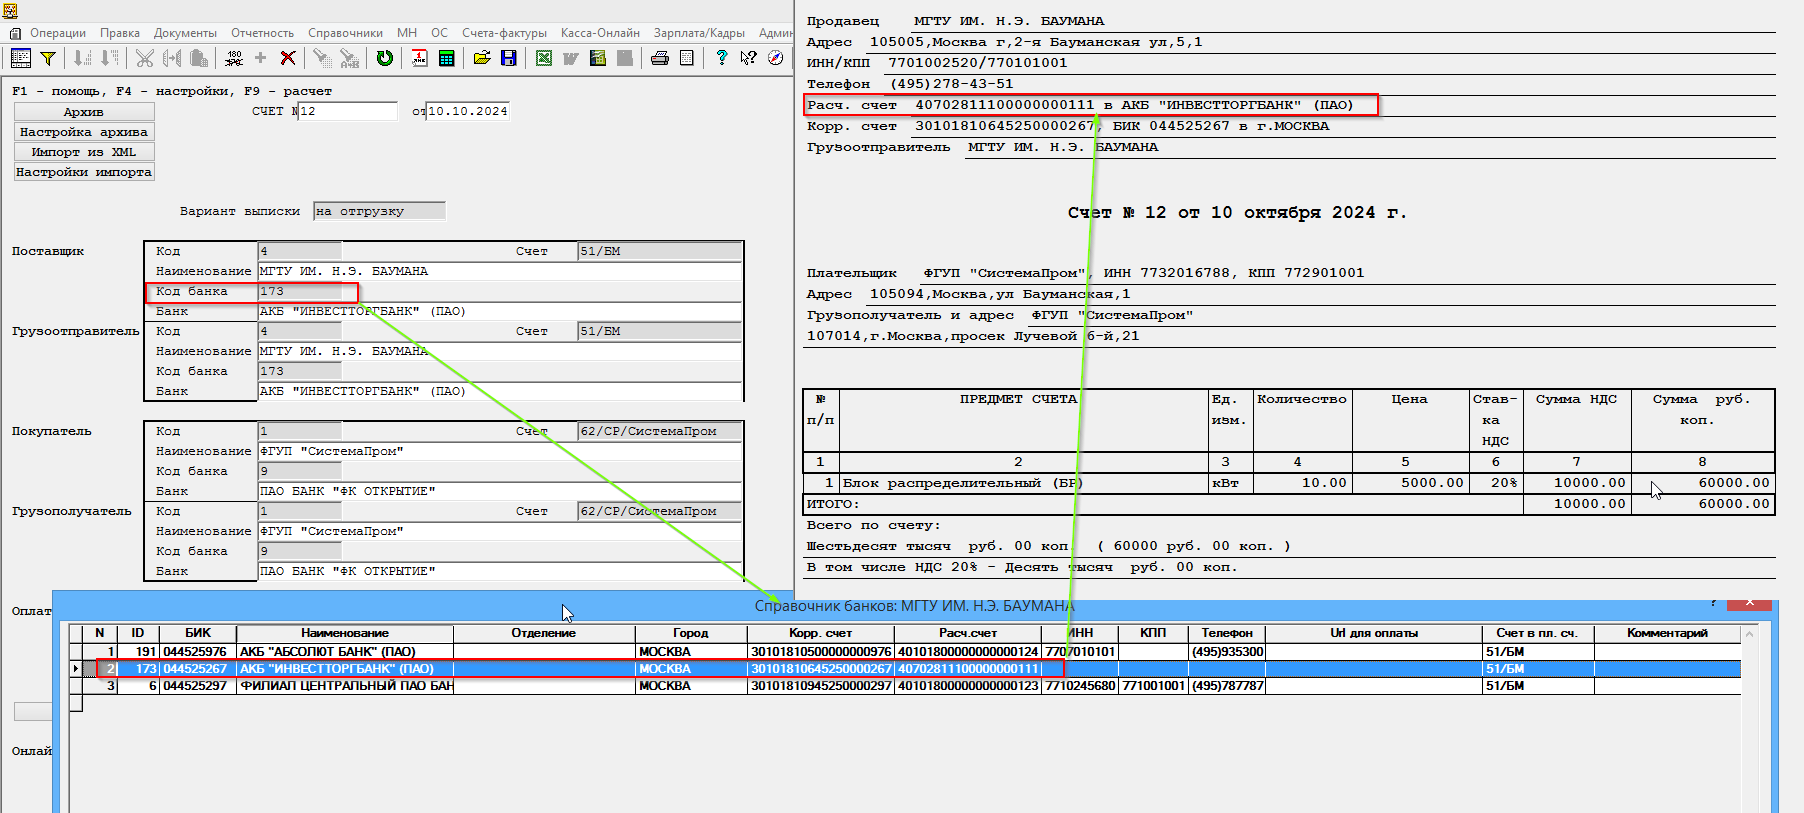Viewport: 1804px width, 813px height.
Task: Click the compass navigator icon
Action: (776, 58)
